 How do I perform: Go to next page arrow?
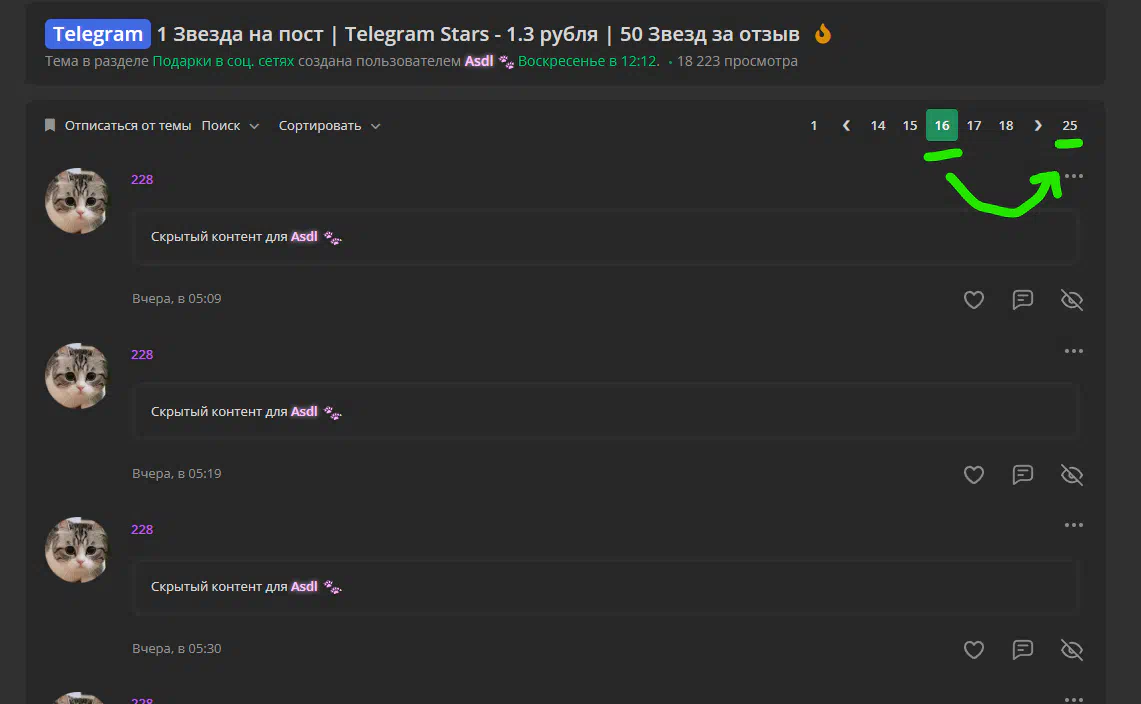[x=1038, y=125]
